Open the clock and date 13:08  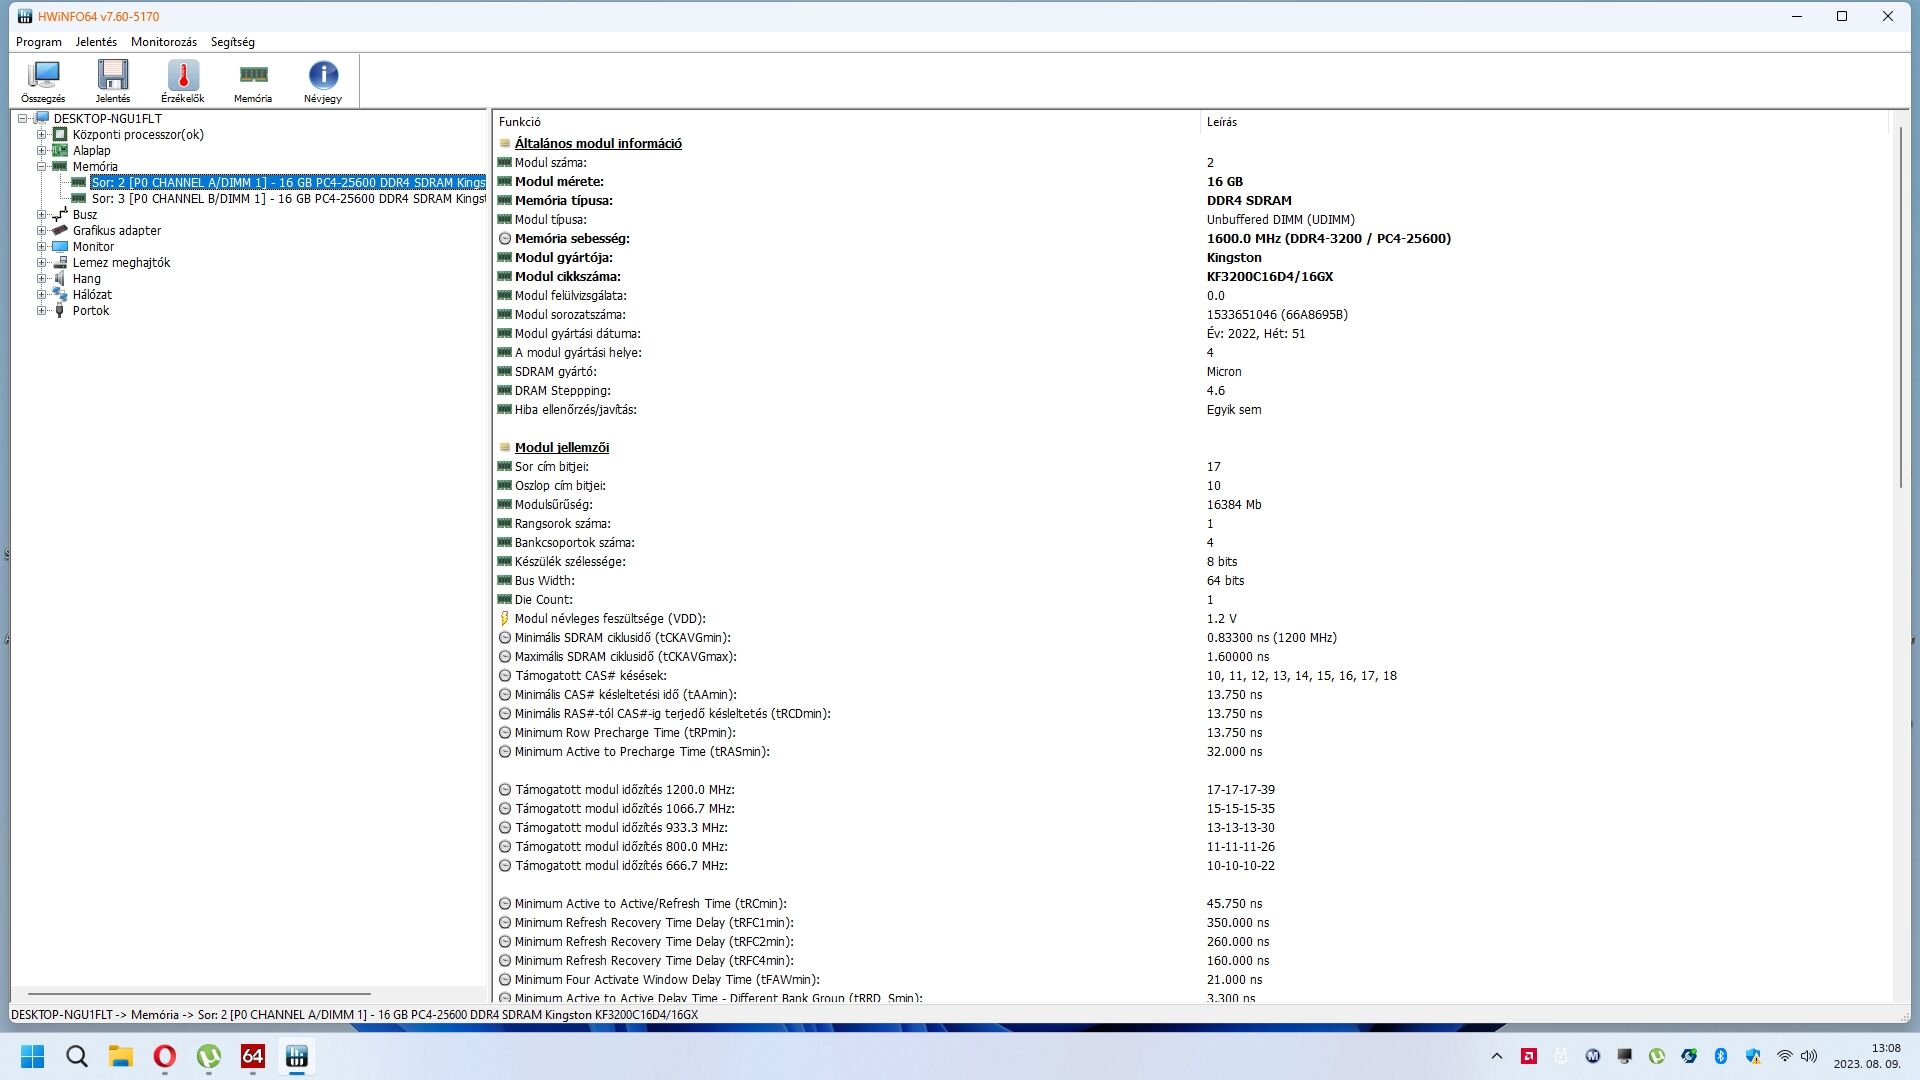(1868, 1056)
